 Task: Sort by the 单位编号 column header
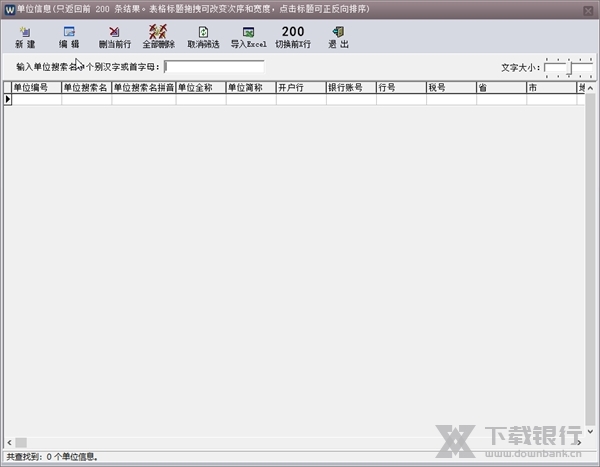(x=36, y=88)
